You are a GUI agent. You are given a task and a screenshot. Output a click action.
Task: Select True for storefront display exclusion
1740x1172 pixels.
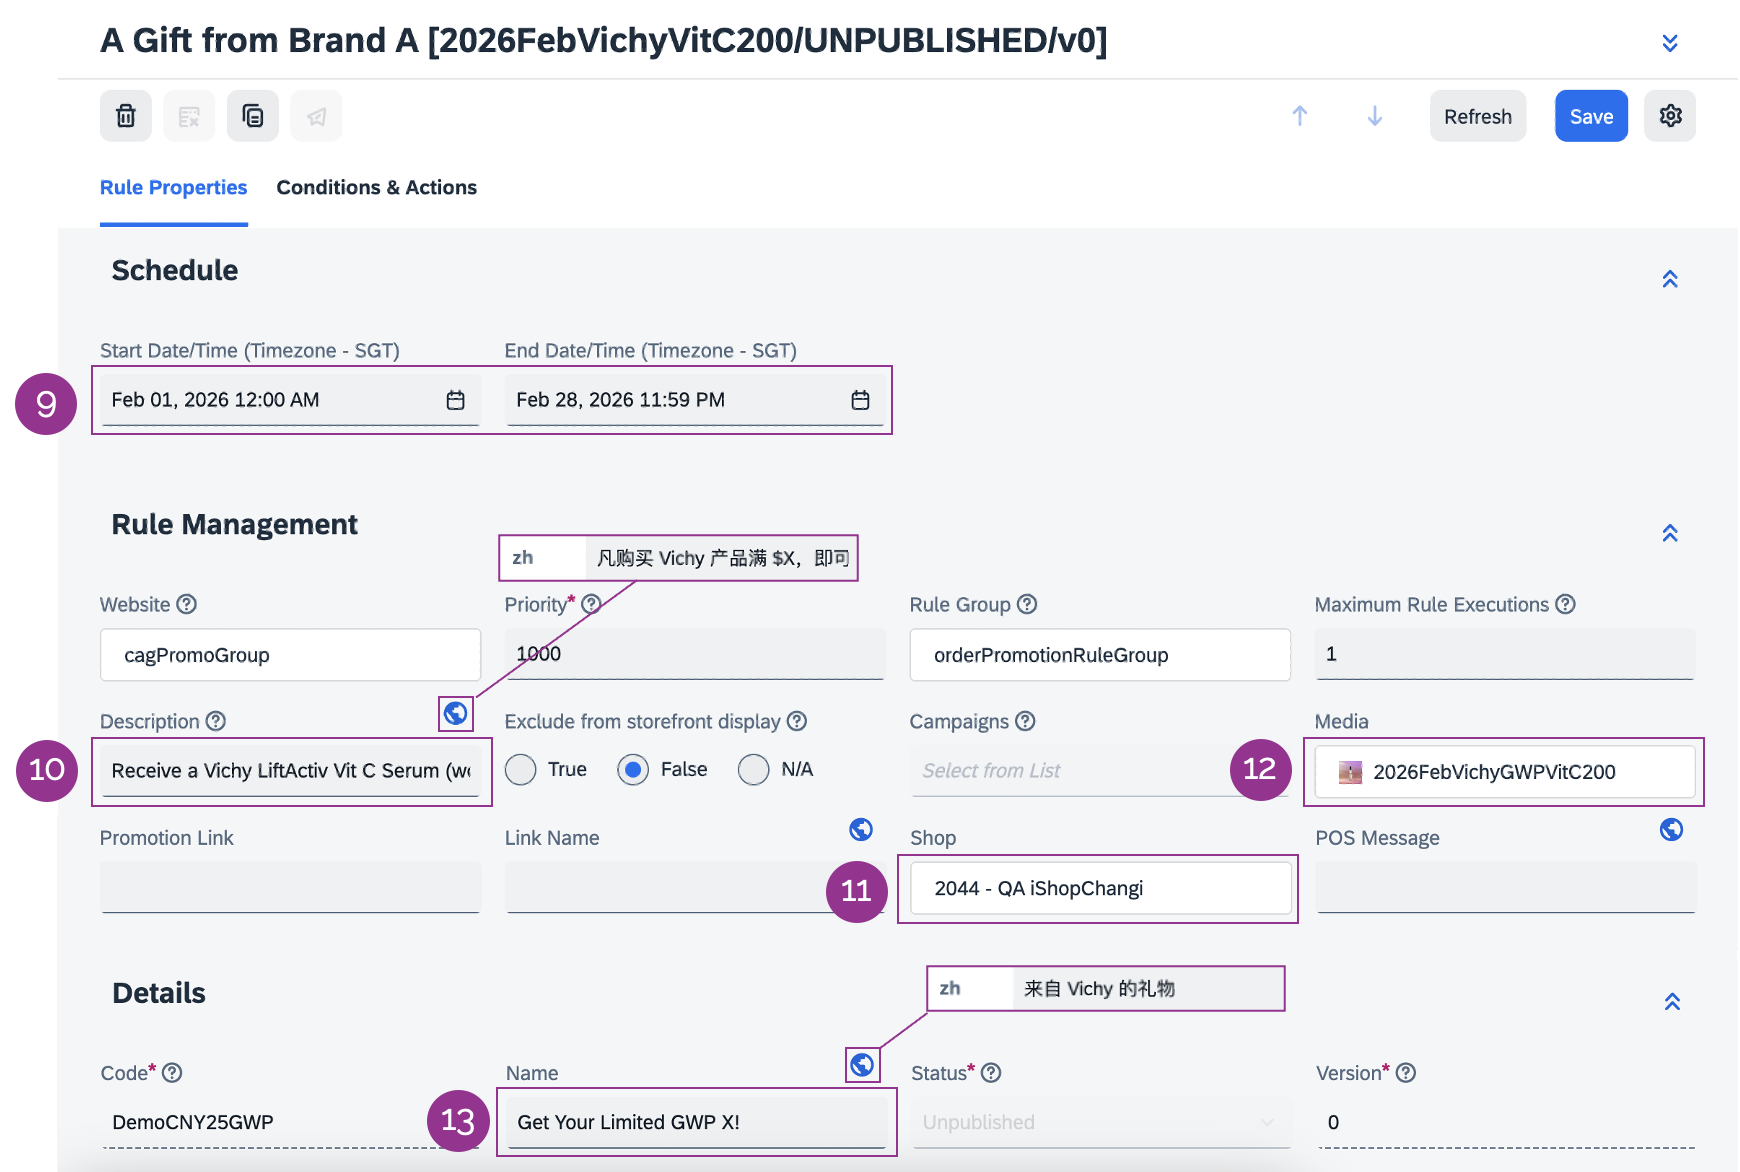[x=521, y=770]
